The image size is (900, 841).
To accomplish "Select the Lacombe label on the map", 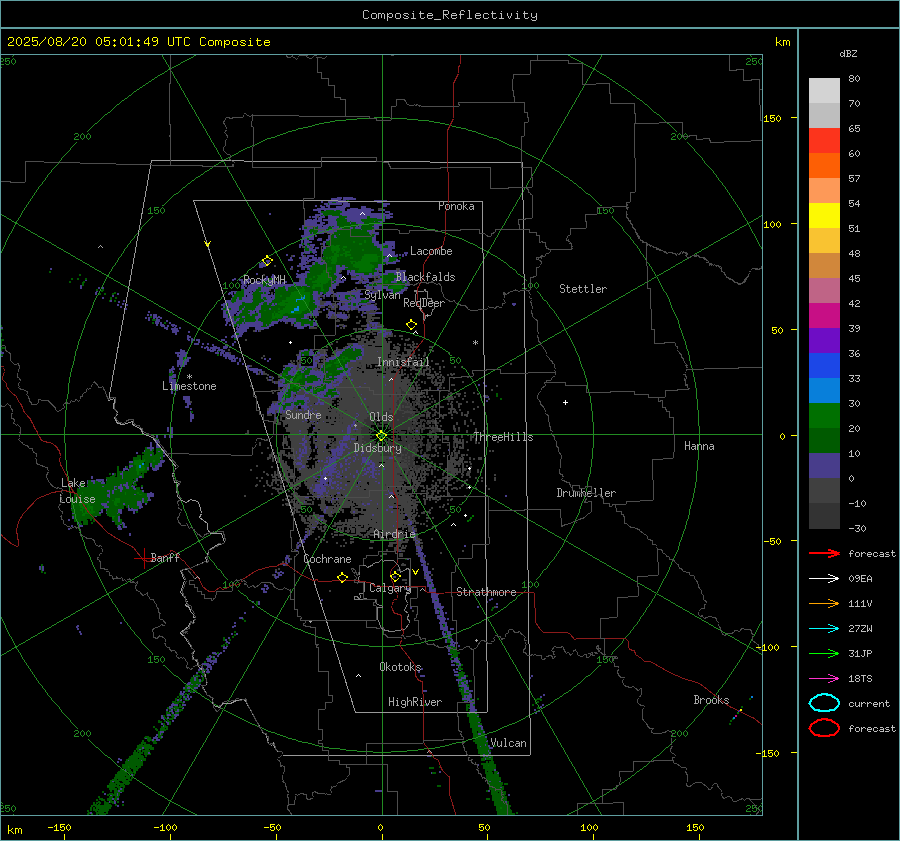I will [431, 251].
